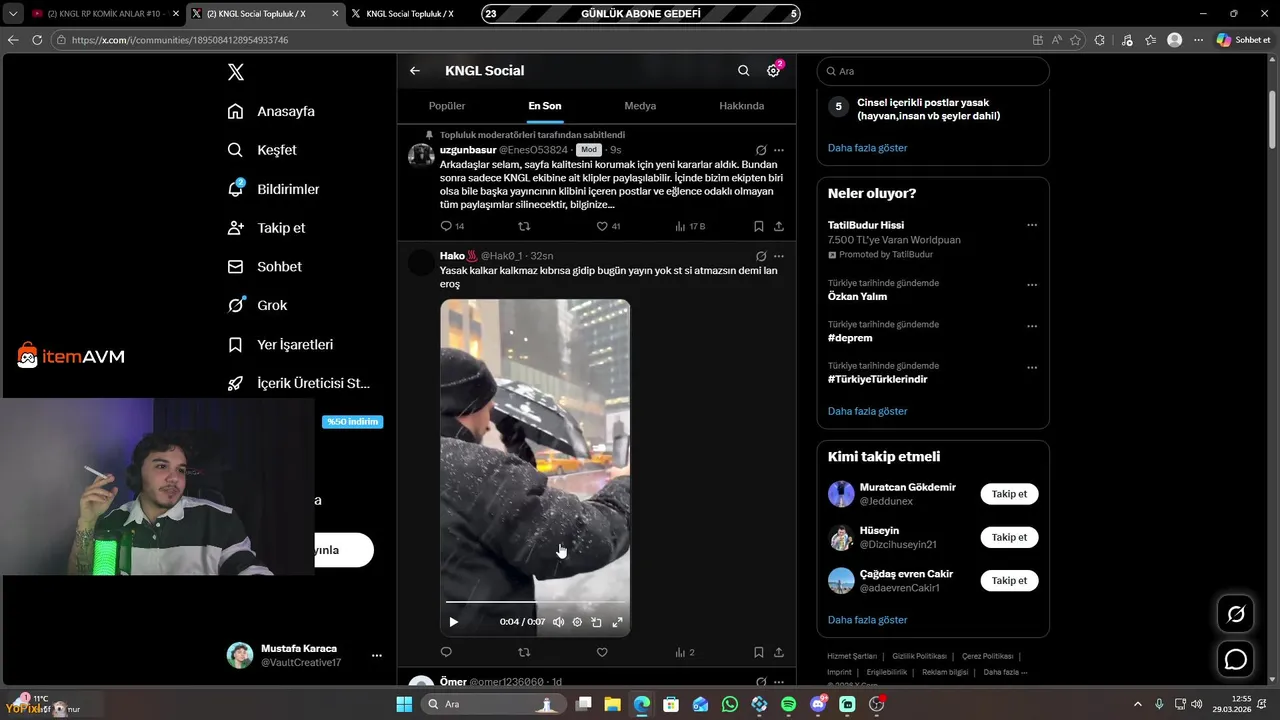
Task: Click the Grok icon on Hako's post
Action: click(x=761, y=256)
